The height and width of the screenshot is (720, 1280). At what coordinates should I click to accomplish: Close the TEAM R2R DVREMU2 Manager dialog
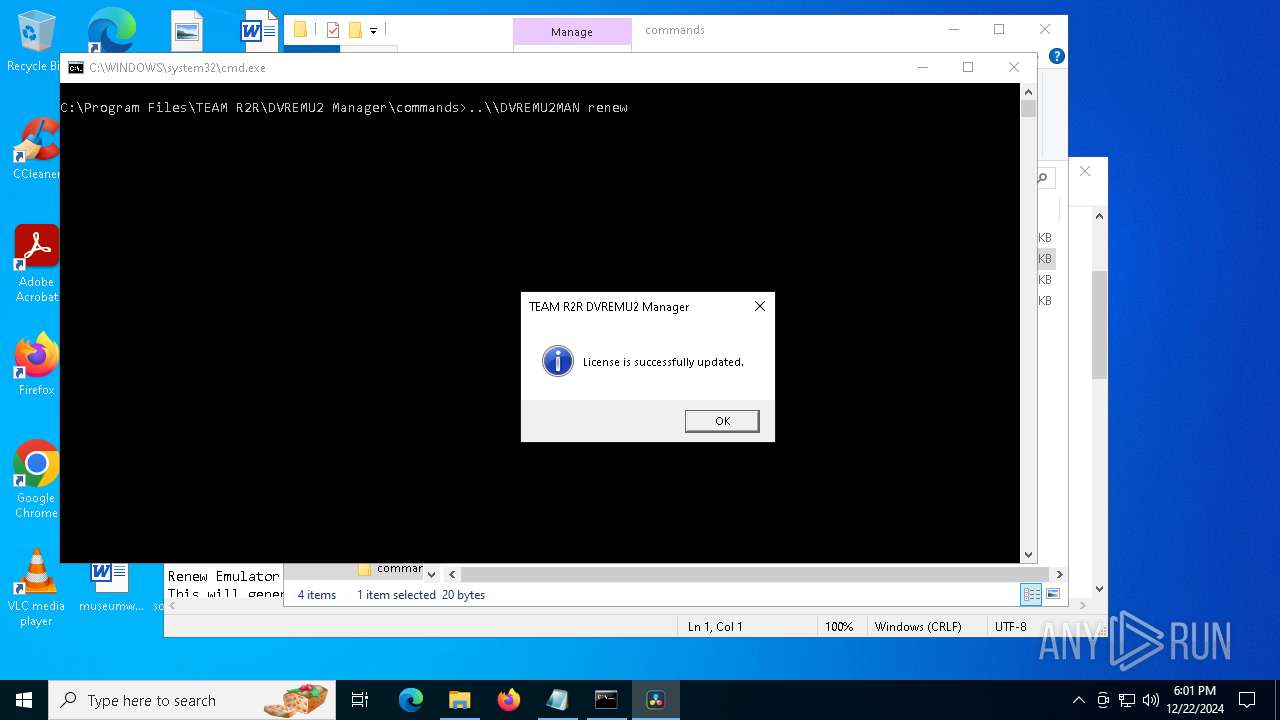coord(760,306)
